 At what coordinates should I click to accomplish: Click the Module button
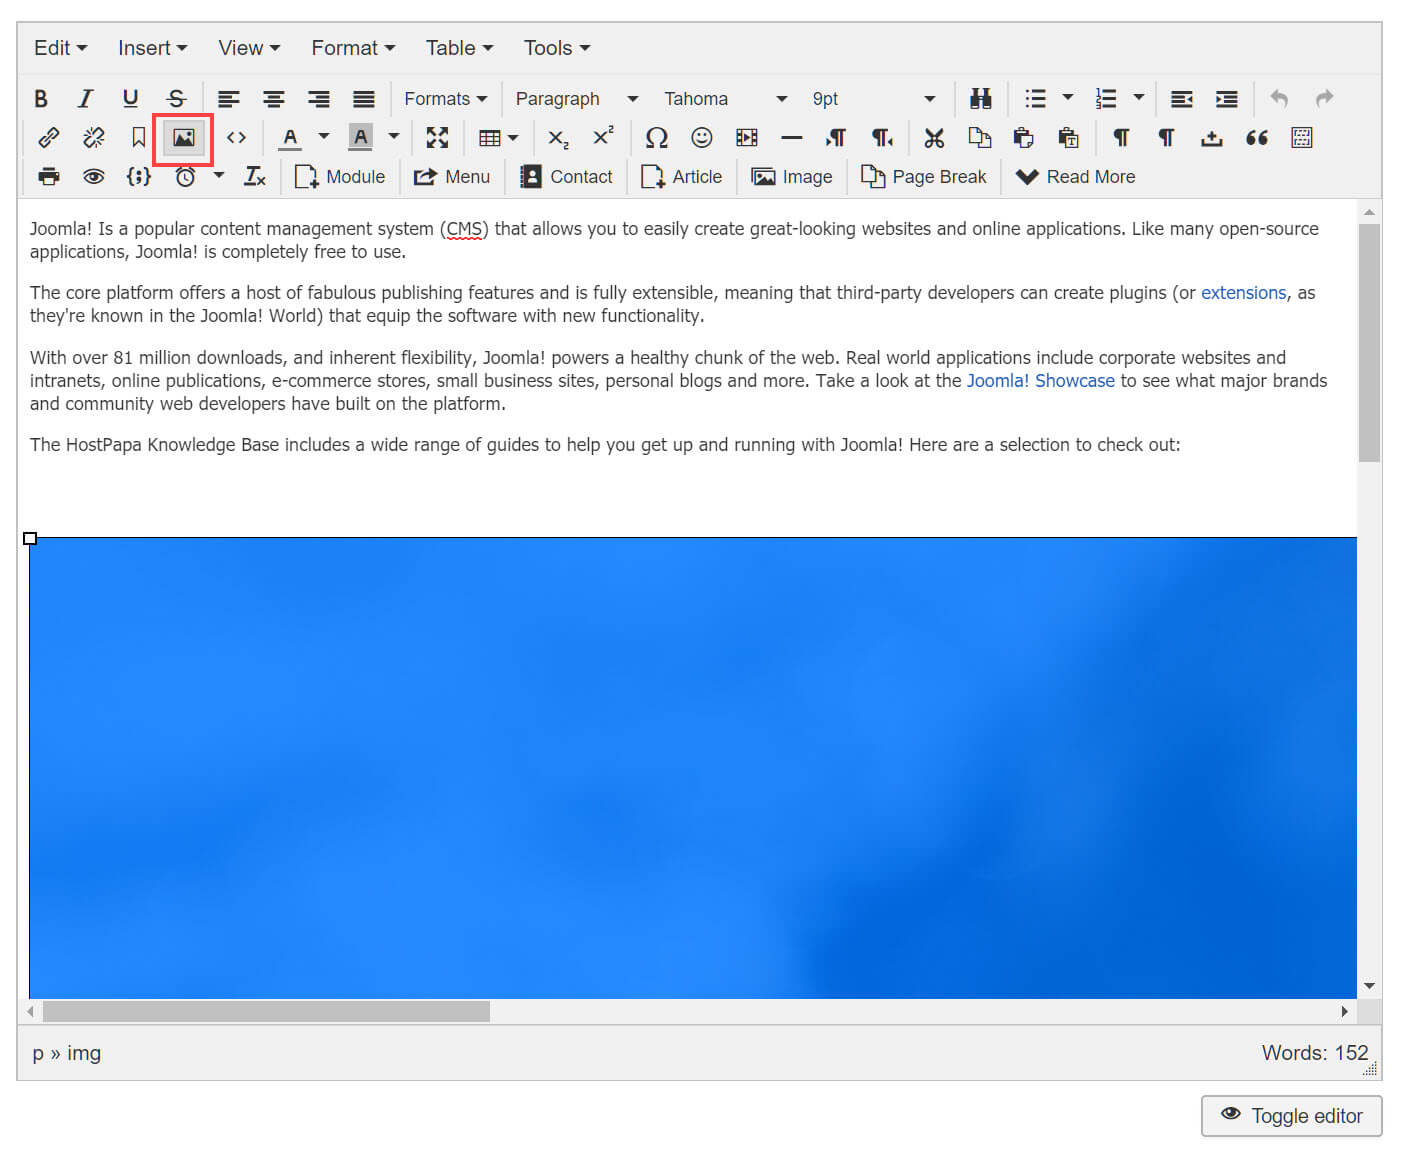pos(340,177)
